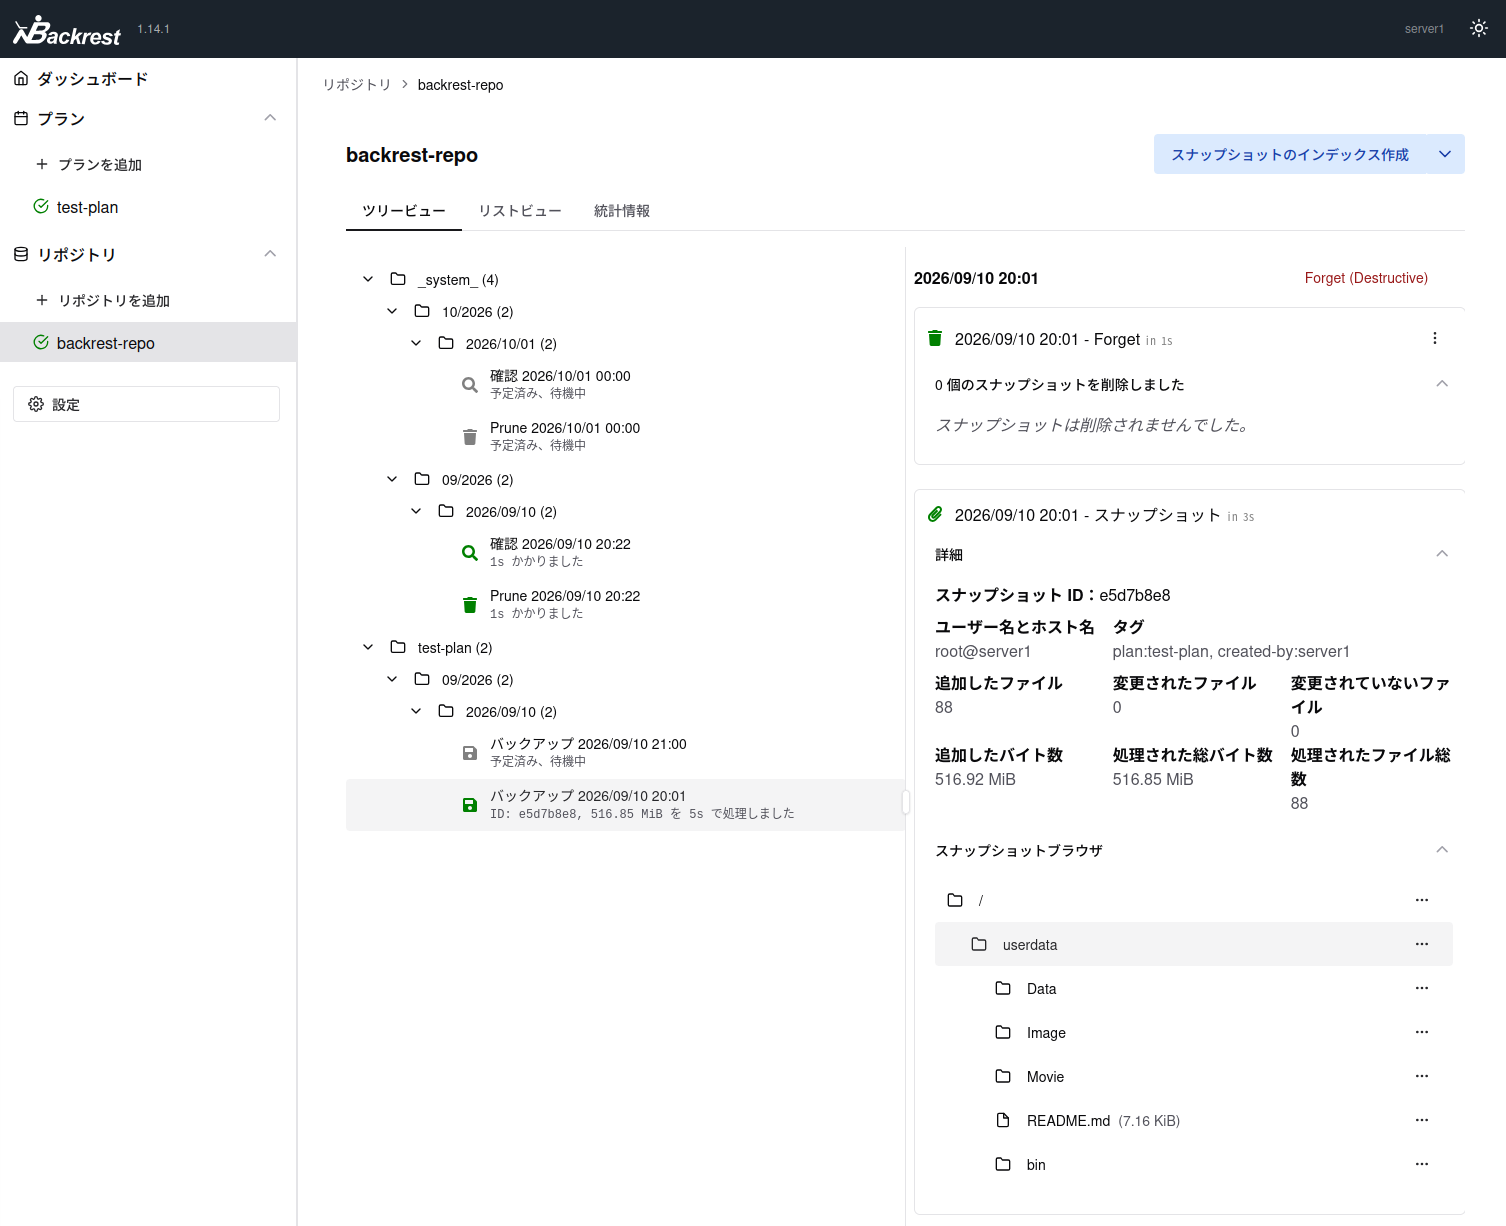The width and height of the screenshot is (1506, 1226).
Task: Open the ellipsis menu for userdata folder
Action: coord(1422,944)
